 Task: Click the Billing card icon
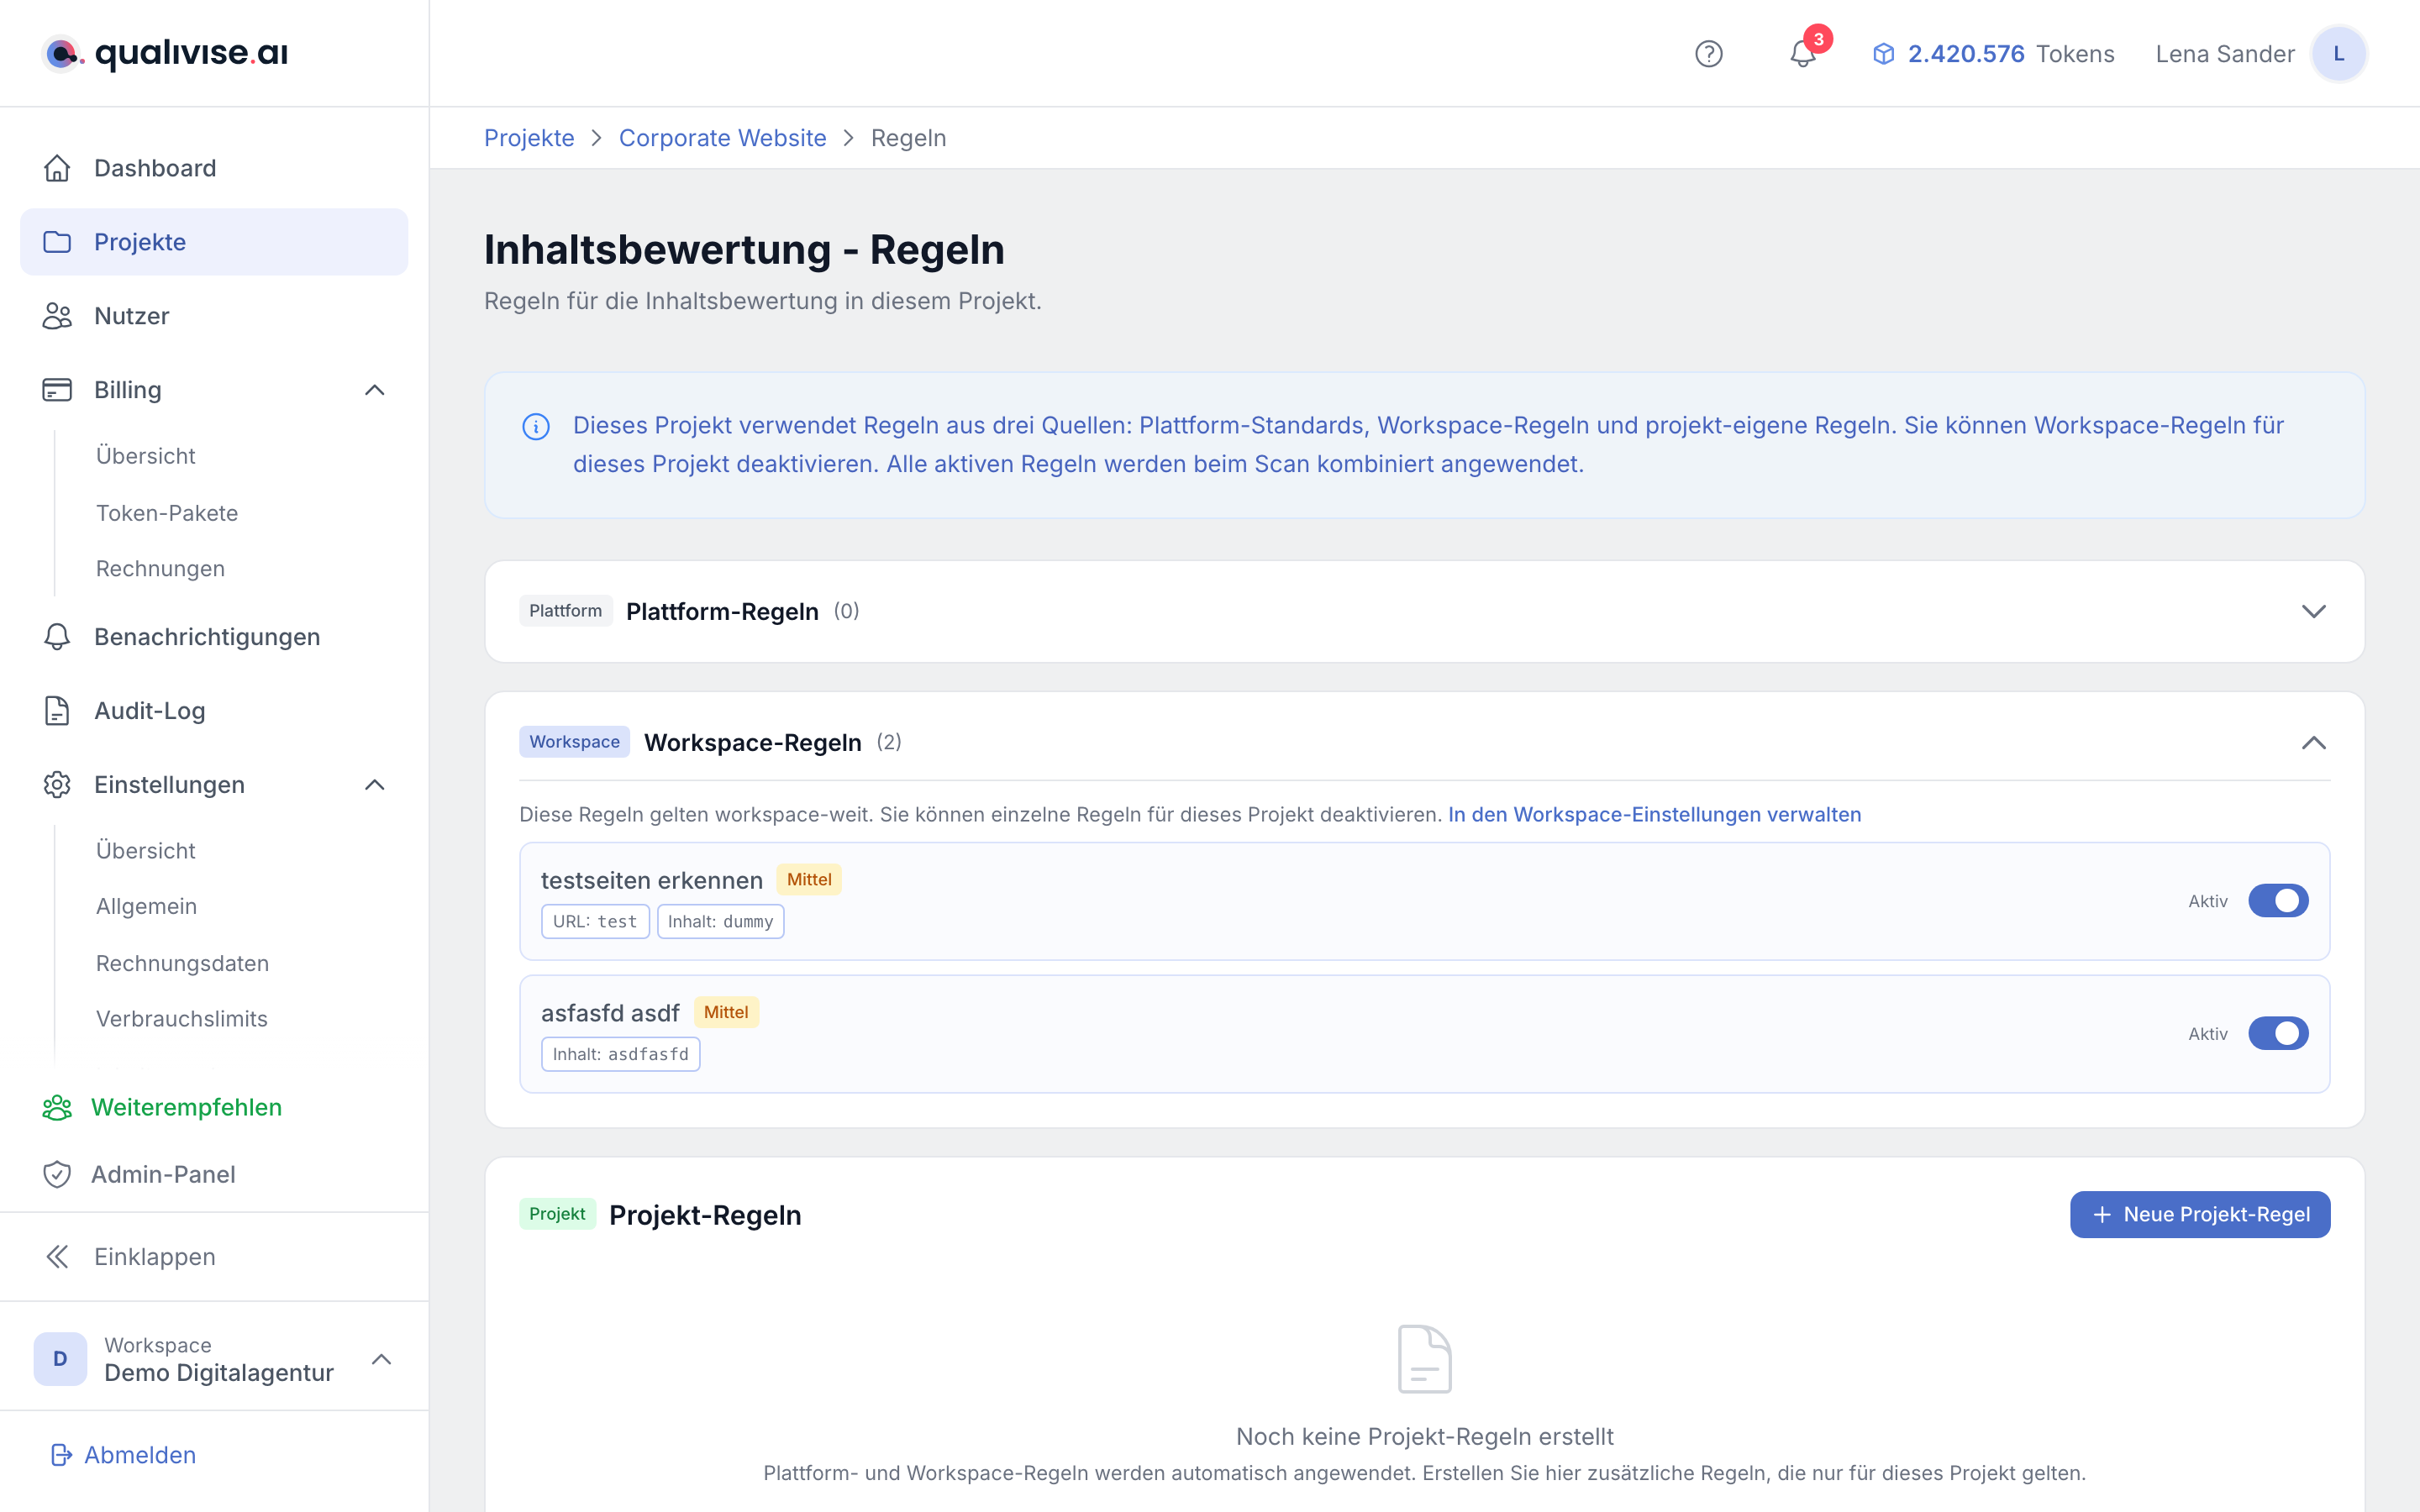[57, 390]
